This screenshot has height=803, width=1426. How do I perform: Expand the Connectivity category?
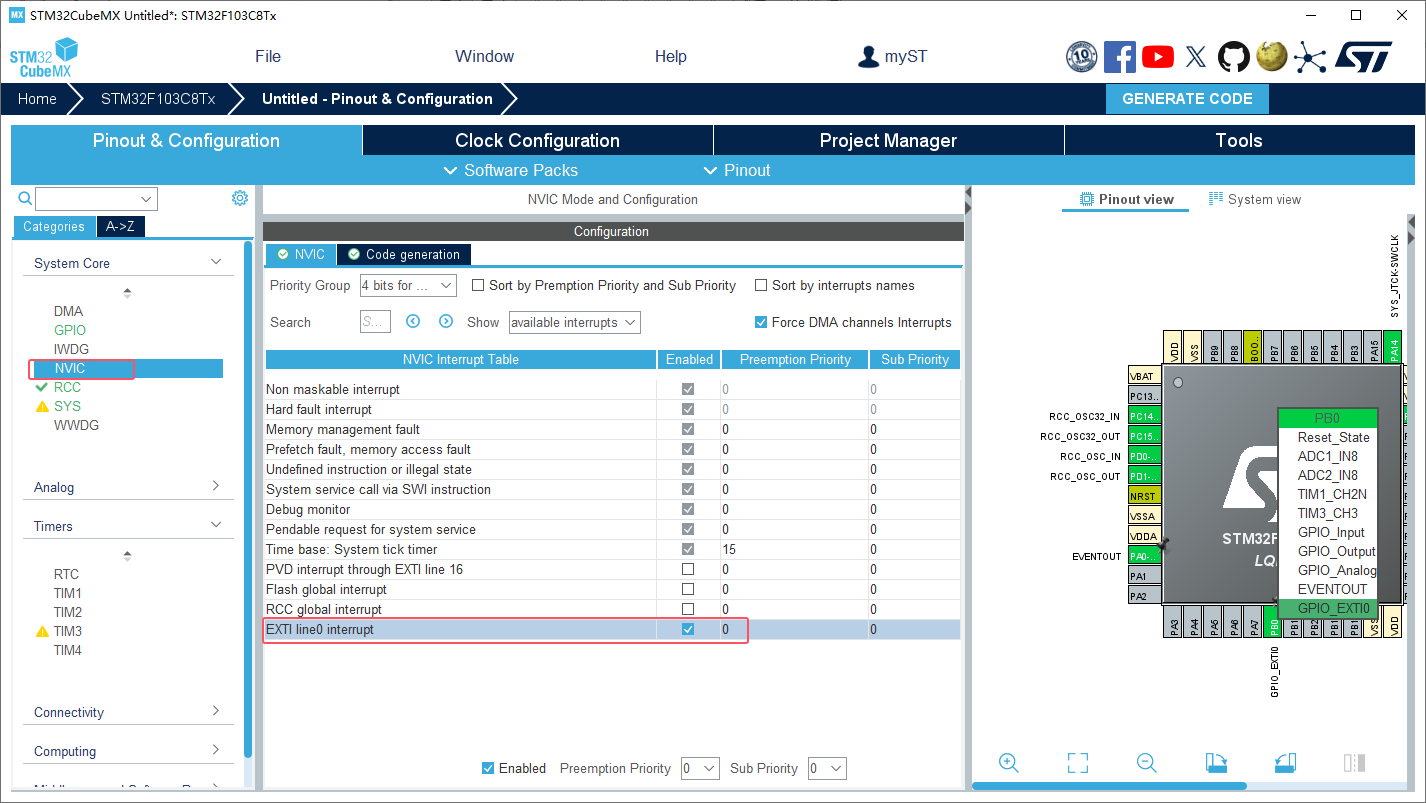(x=216, y=711)
